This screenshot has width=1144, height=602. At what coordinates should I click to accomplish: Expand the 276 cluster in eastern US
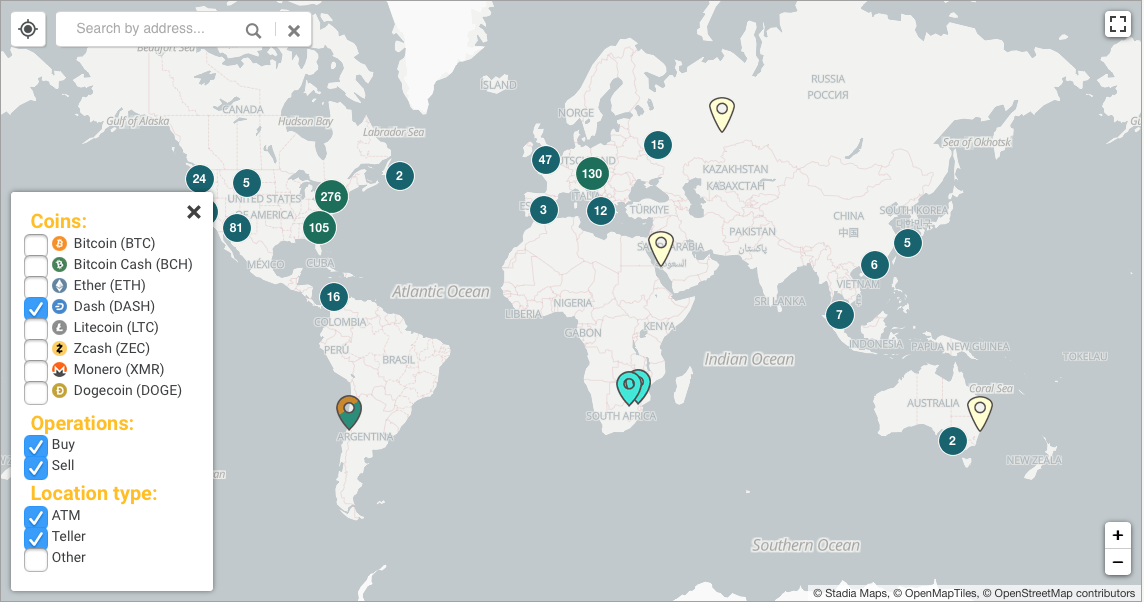click(331, 196)
